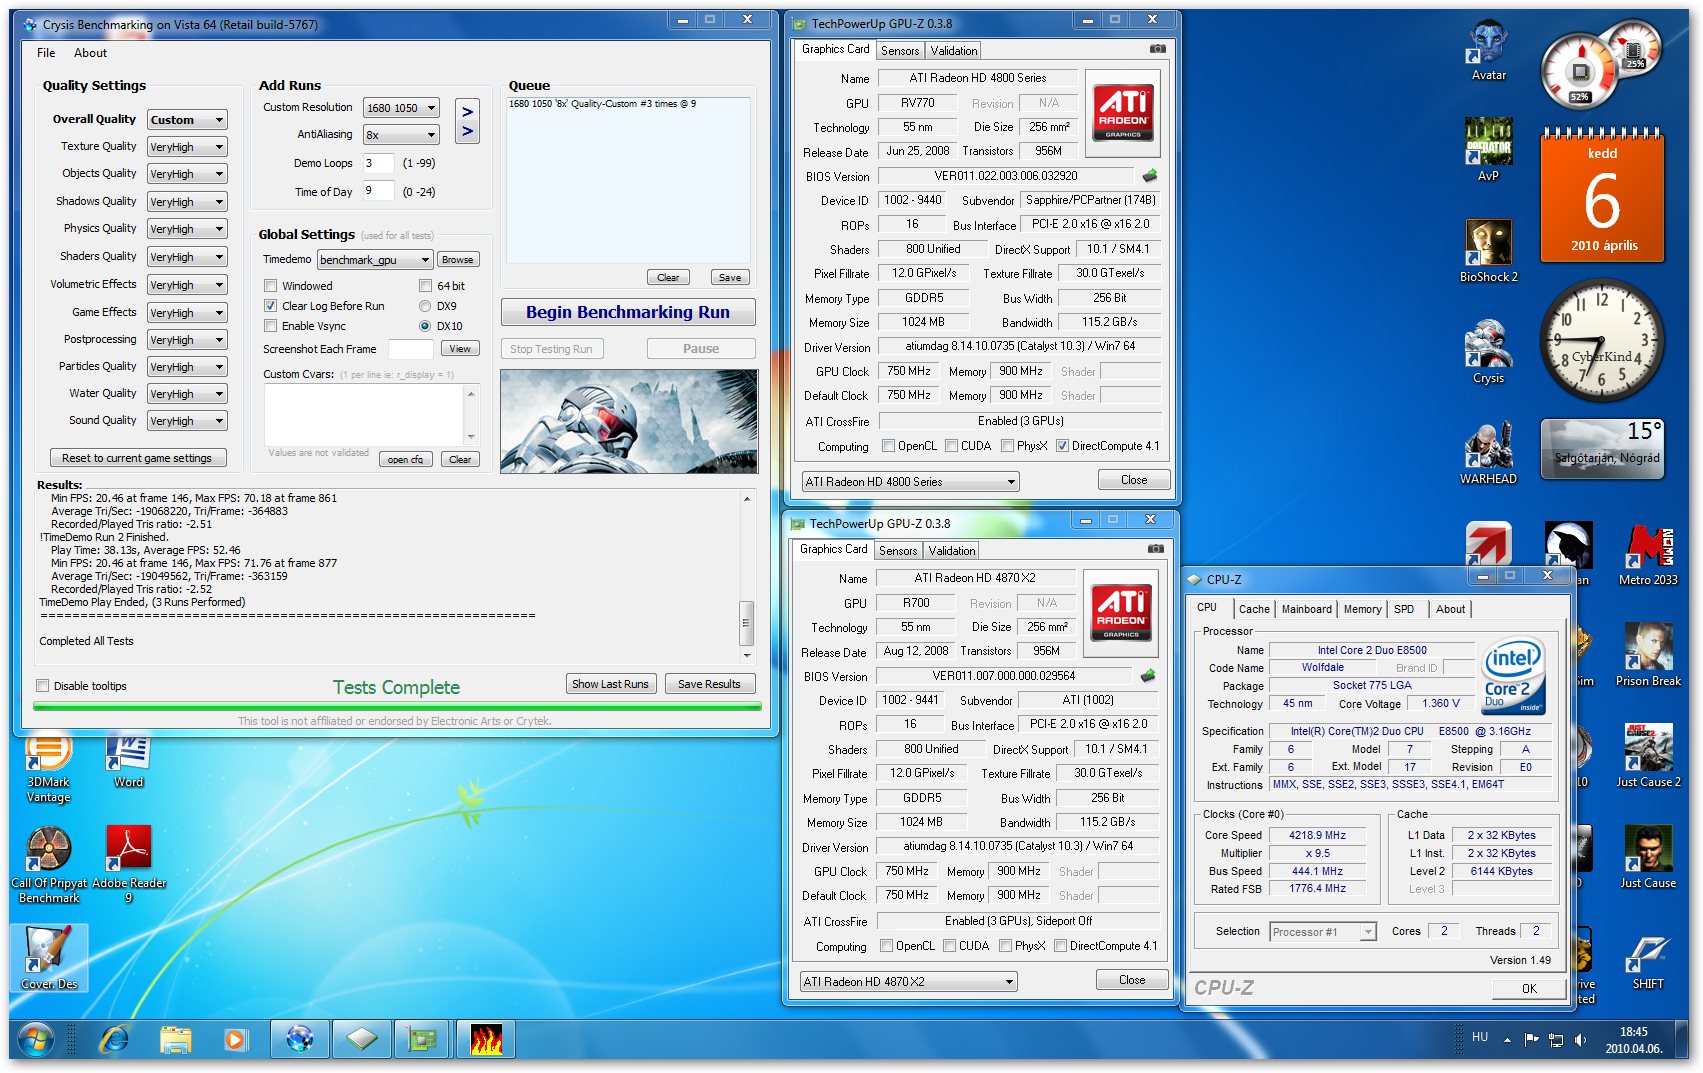Click Reset to current game settings
This screenshot has width=1703, height=1073.
click(x=138, y=458)
